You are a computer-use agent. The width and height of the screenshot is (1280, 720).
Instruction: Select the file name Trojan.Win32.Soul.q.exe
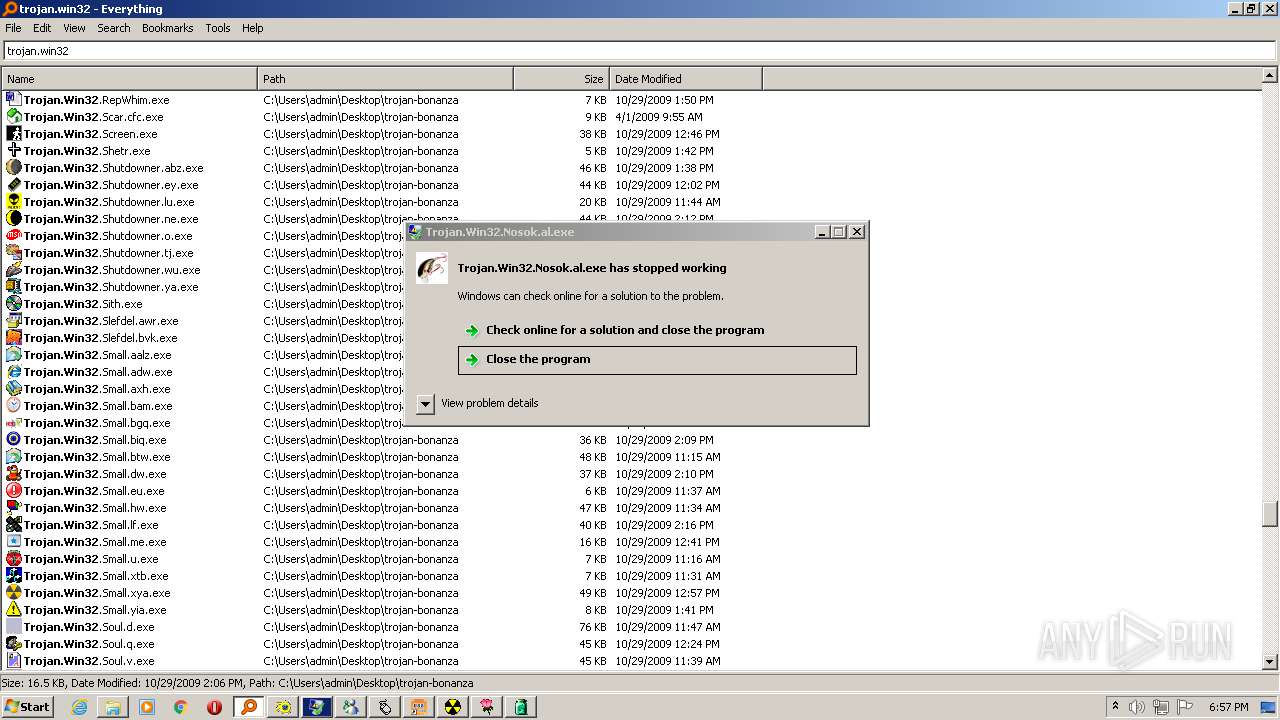coord(89,644)
